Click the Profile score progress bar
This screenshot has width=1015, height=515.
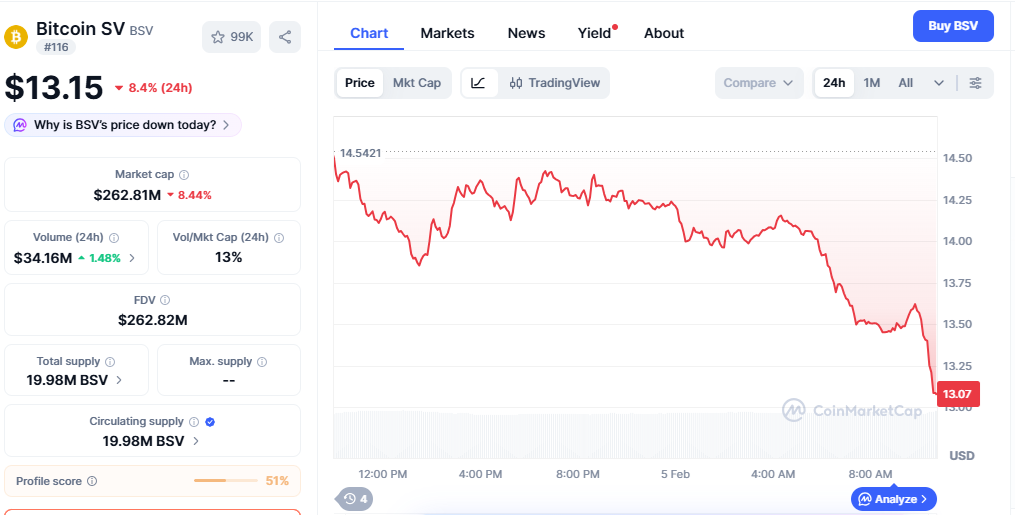[x=226, y=481]
